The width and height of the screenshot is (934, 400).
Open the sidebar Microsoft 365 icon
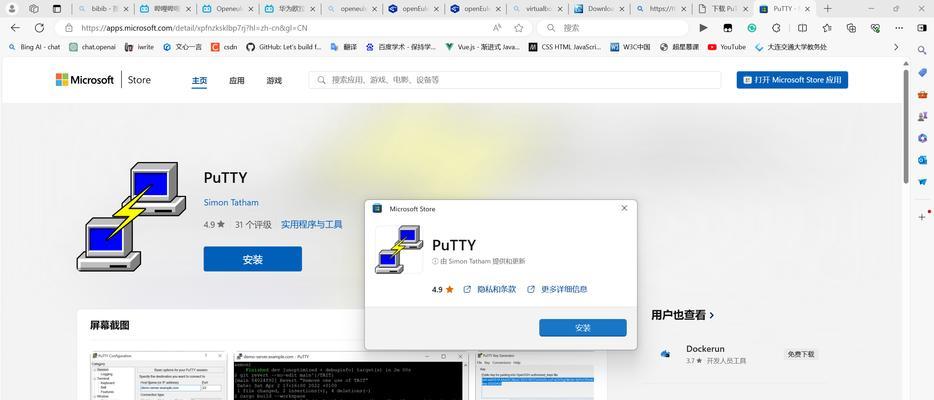click(922, 138)
